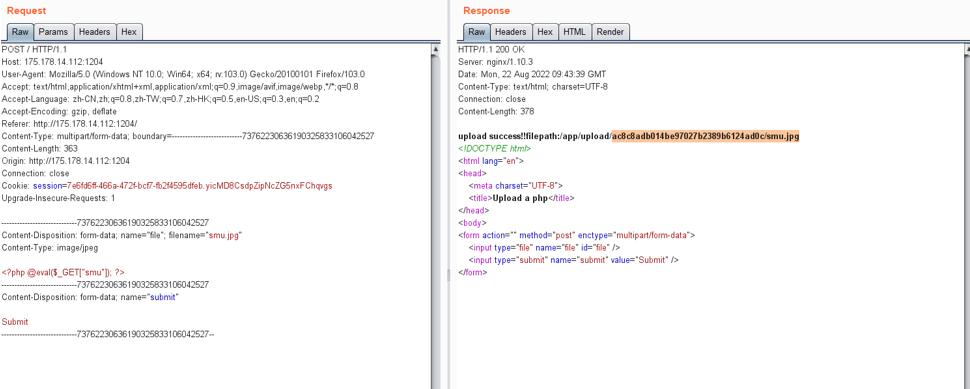Click the Accept-Language header line
970x389 pixels.
[160, 99]
